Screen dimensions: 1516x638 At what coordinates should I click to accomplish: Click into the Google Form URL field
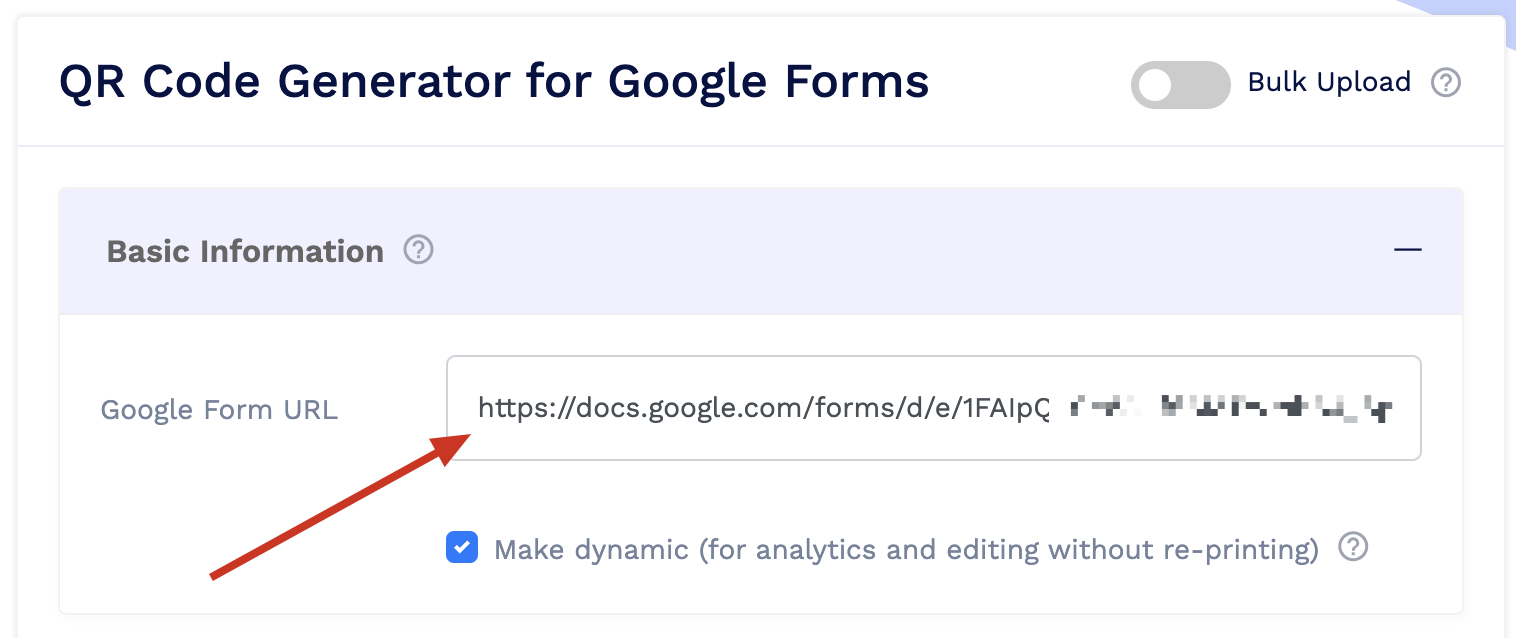pyautogui.click(x=933, y=408)
